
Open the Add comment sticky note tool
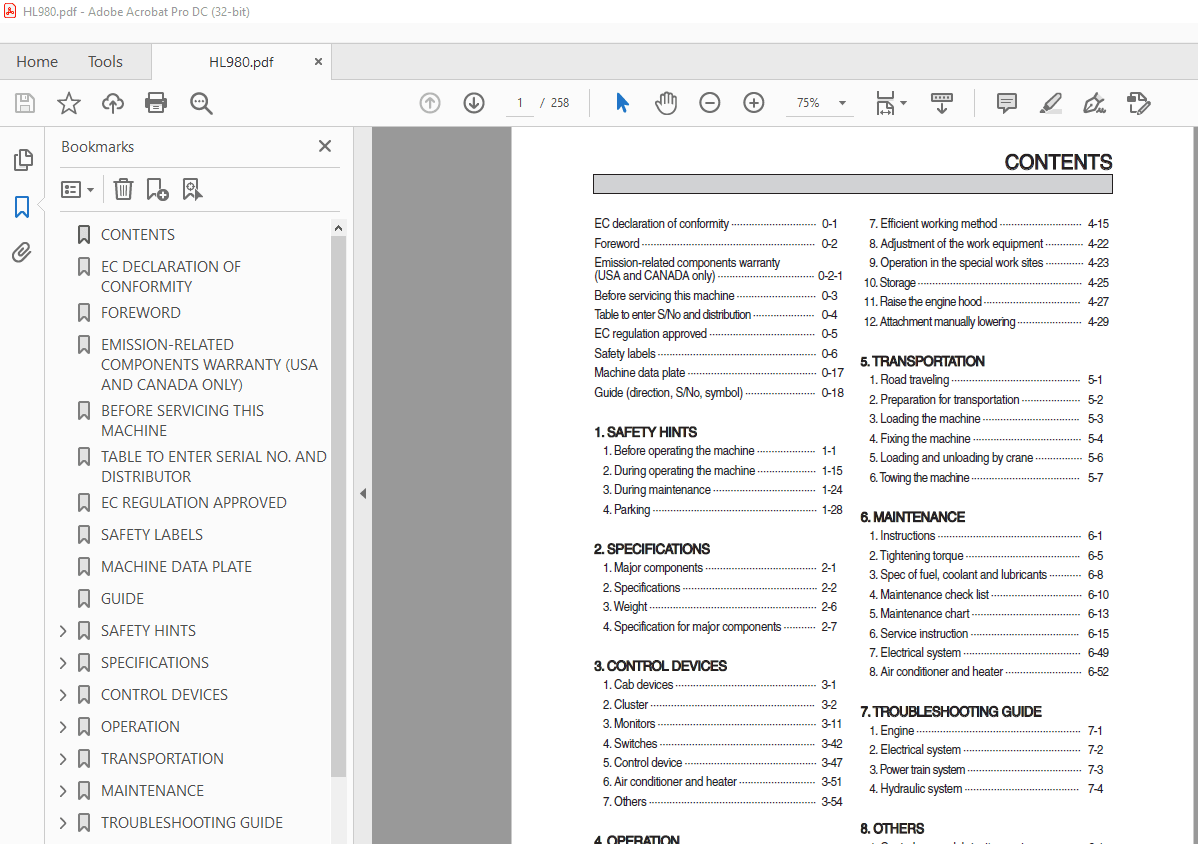coord(1006,103)
